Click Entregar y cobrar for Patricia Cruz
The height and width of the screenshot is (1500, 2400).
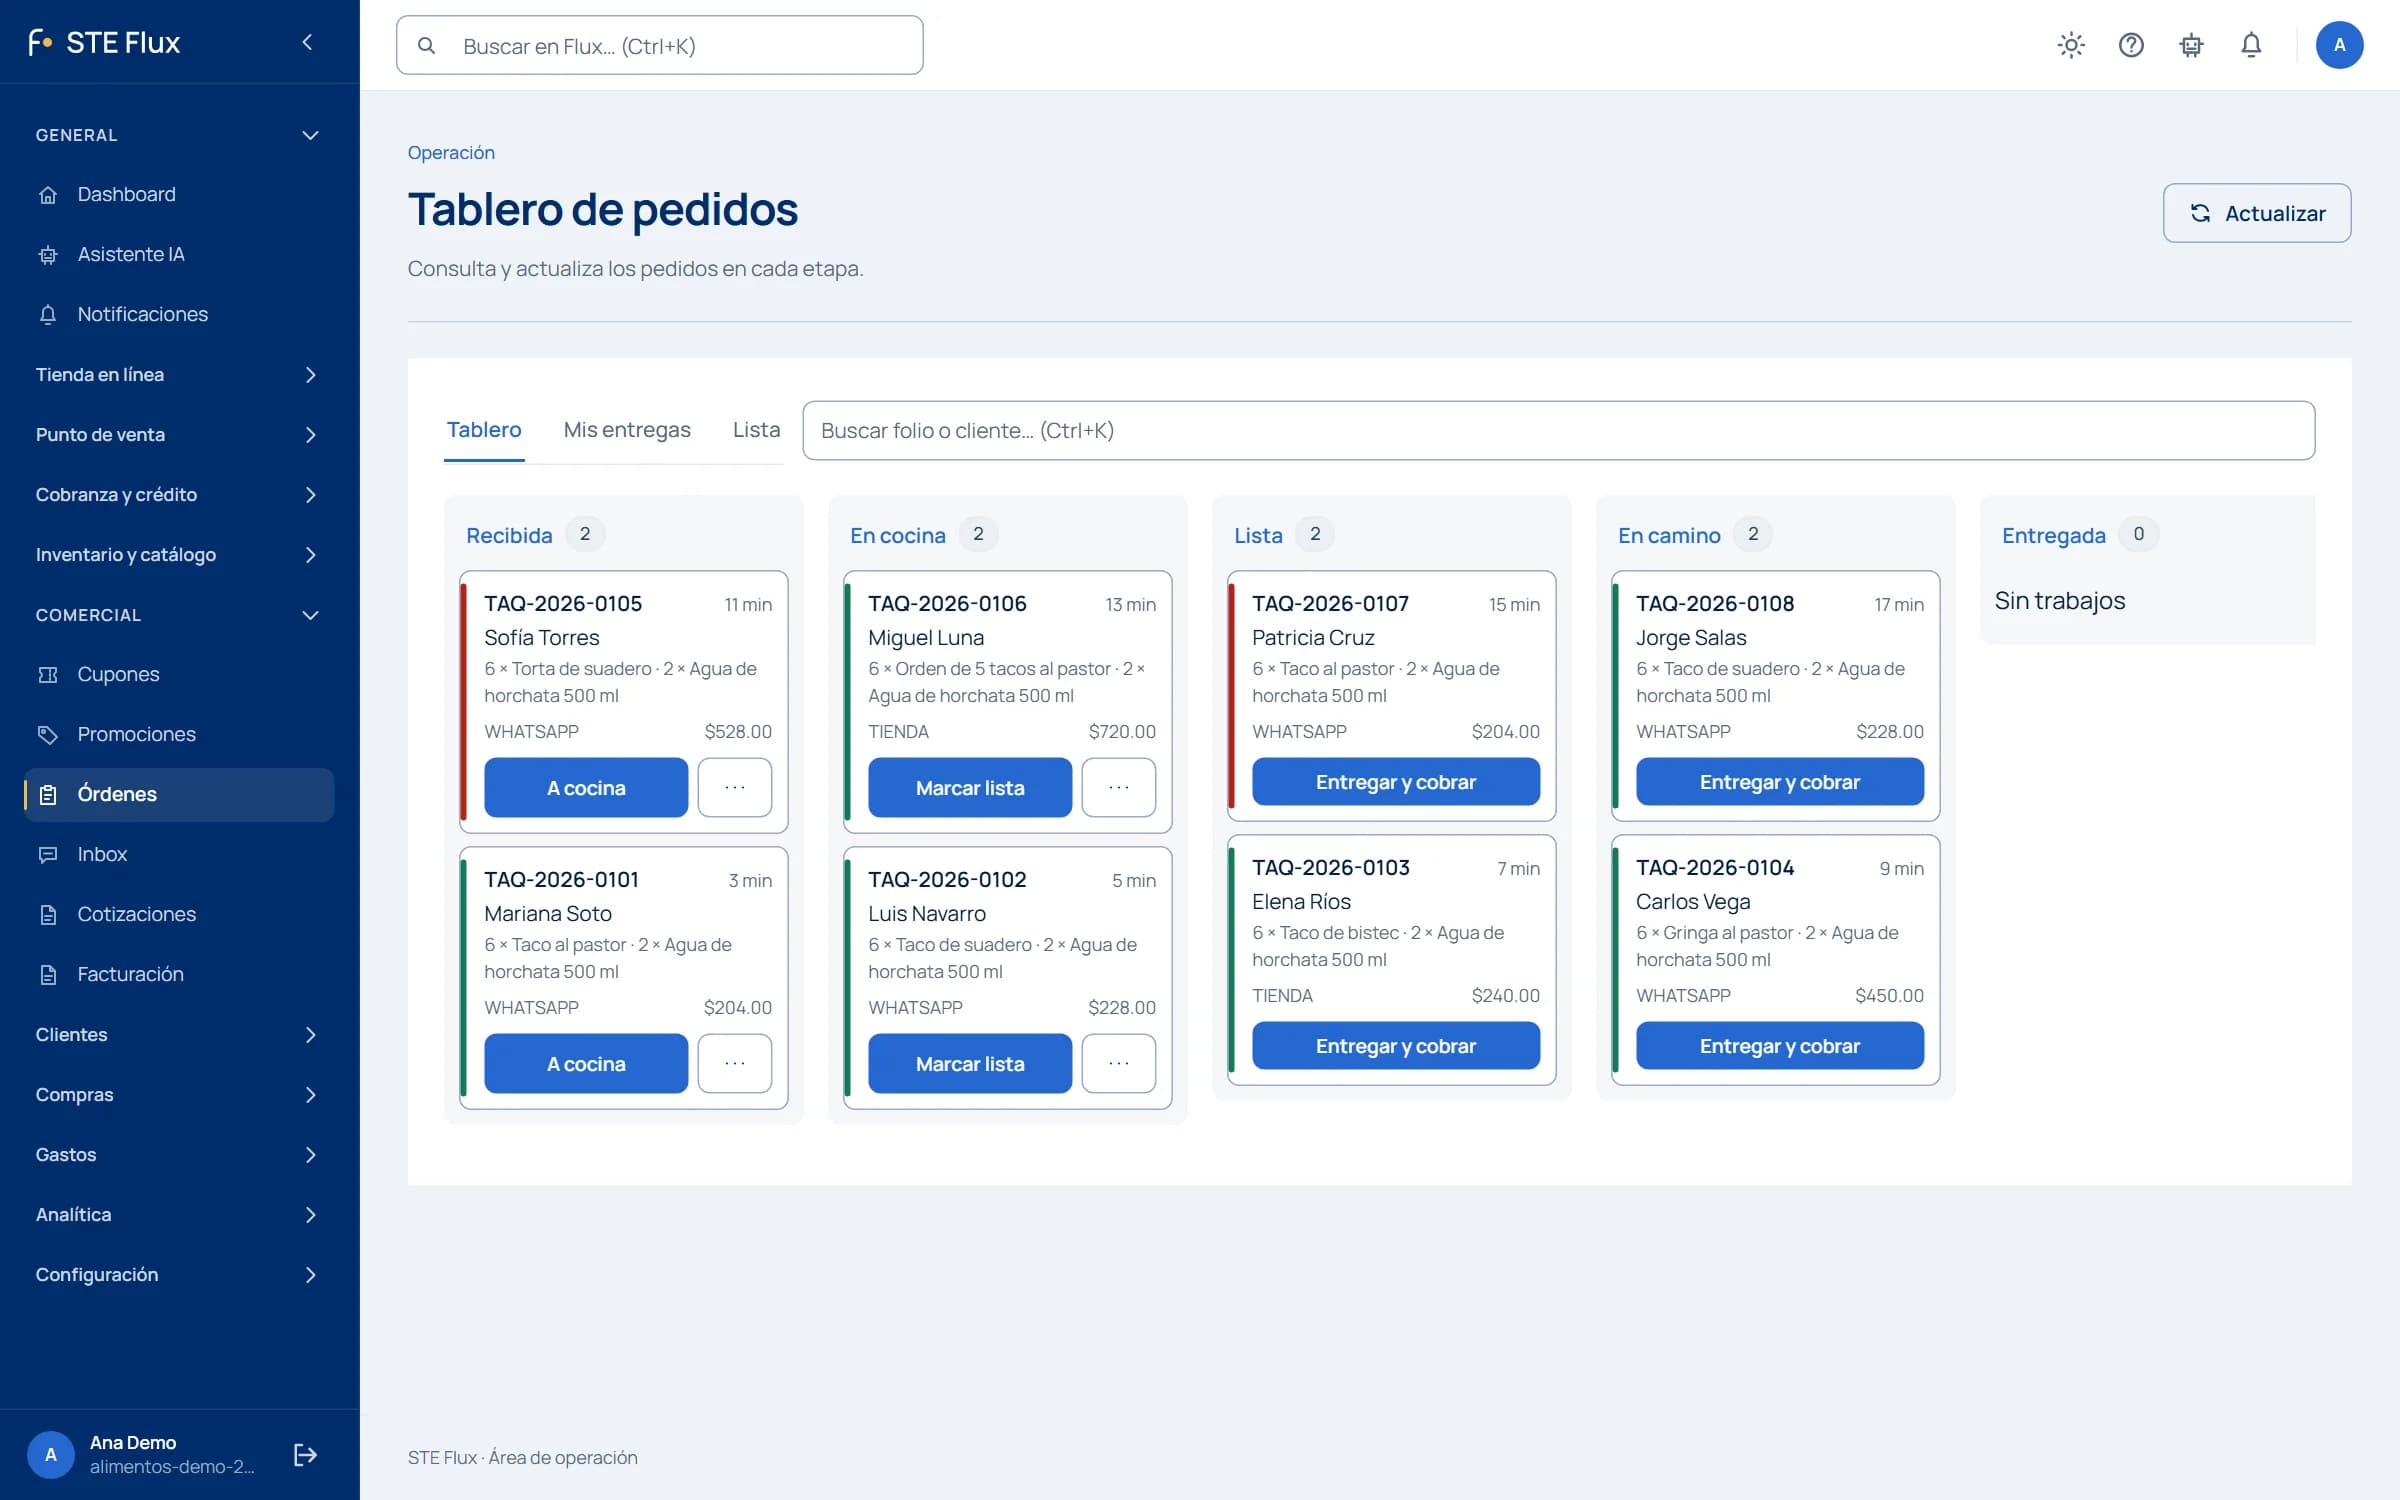coord(1396,782)
